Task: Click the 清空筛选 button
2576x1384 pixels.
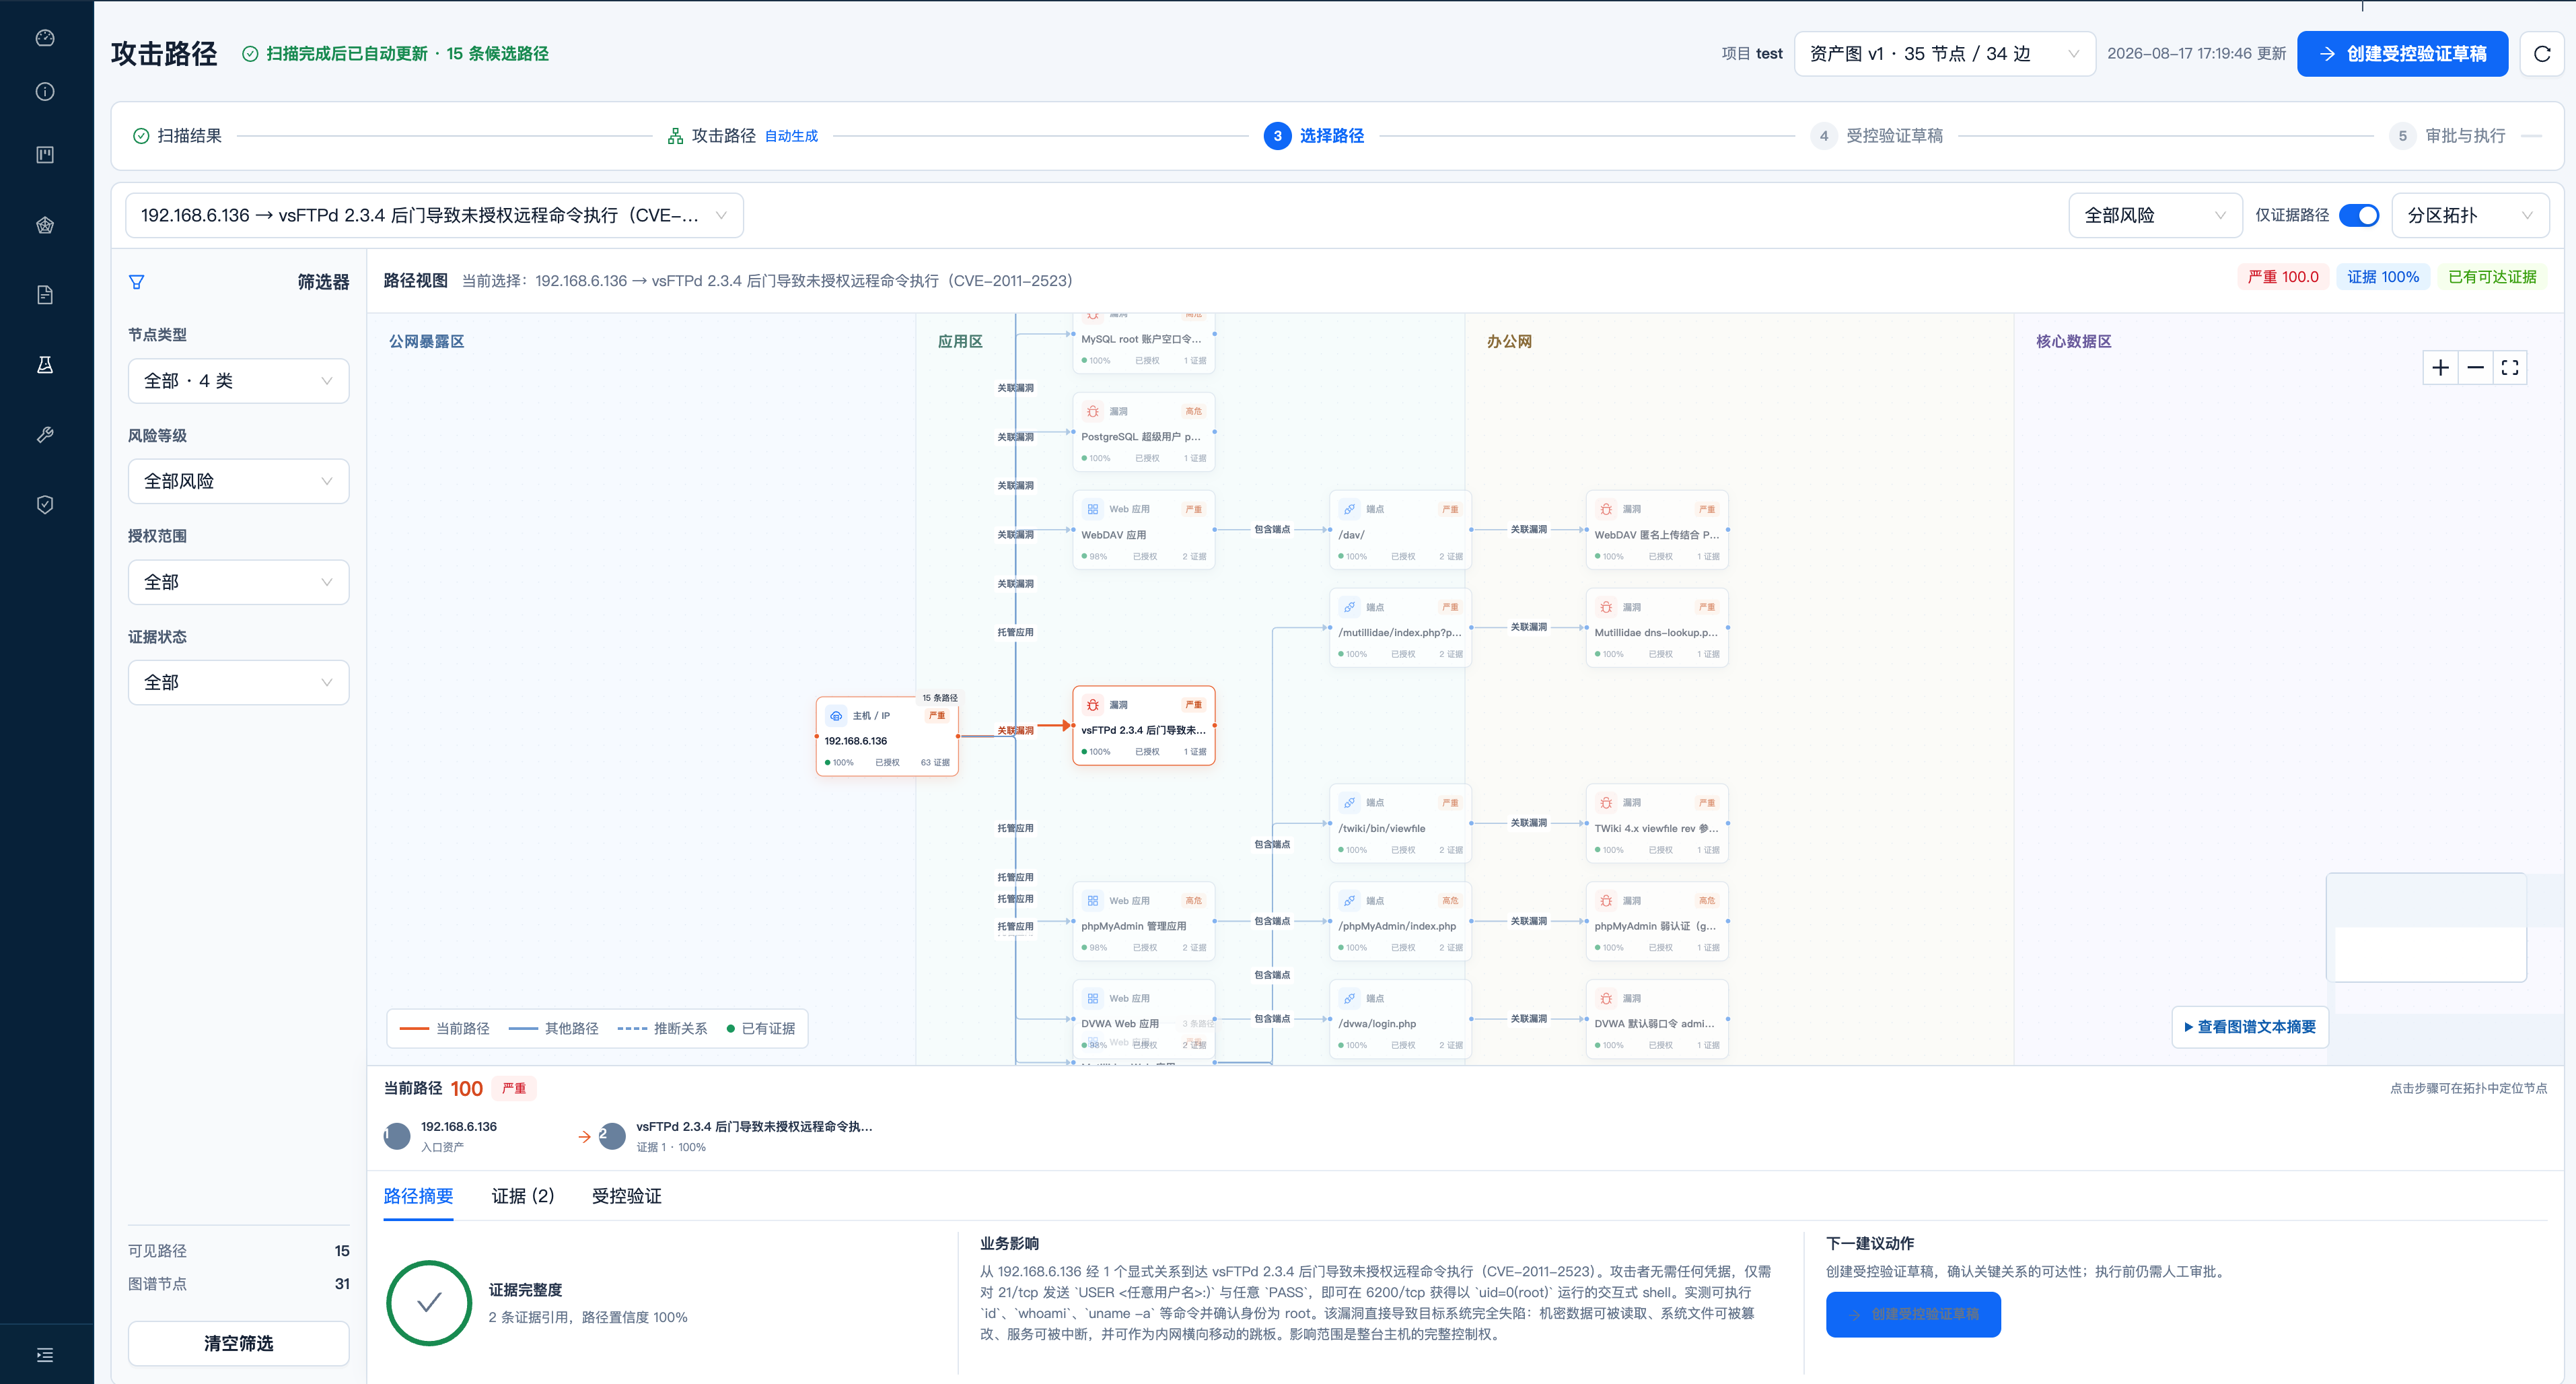Action: click(238, 1343)
